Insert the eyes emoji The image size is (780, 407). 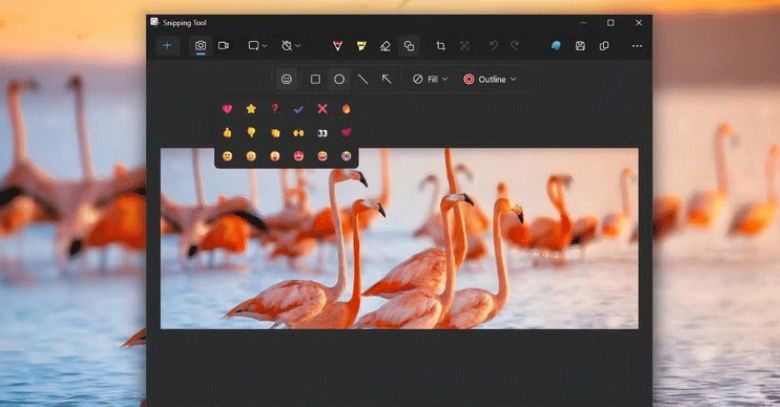[x=322, y=132]
